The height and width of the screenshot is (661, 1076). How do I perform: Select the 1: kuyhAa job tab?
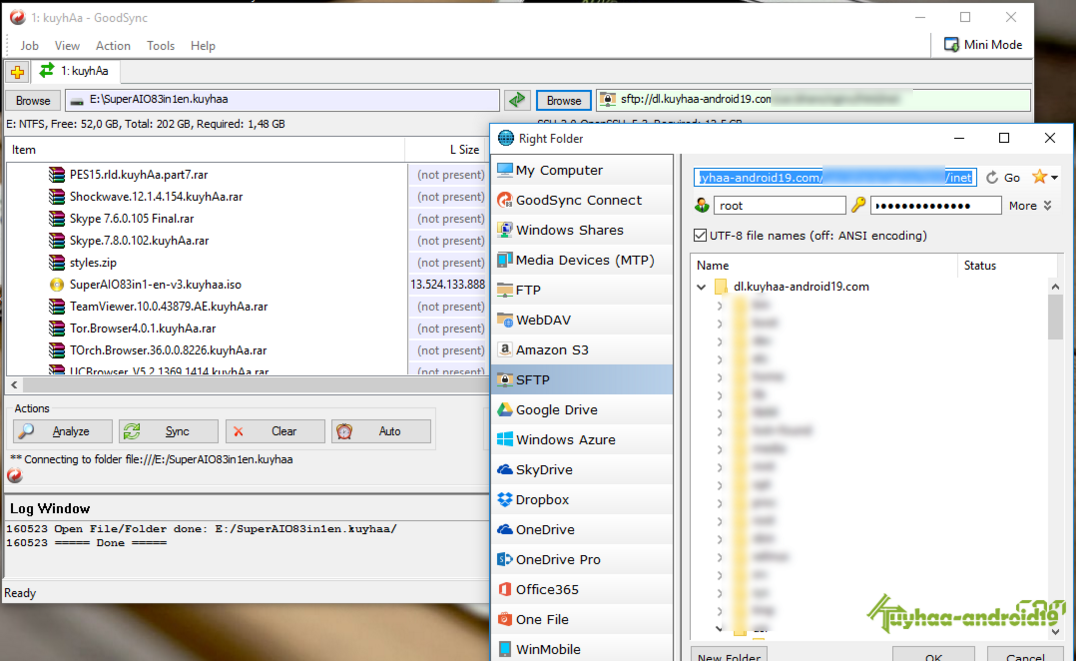[x=75, y=71]
